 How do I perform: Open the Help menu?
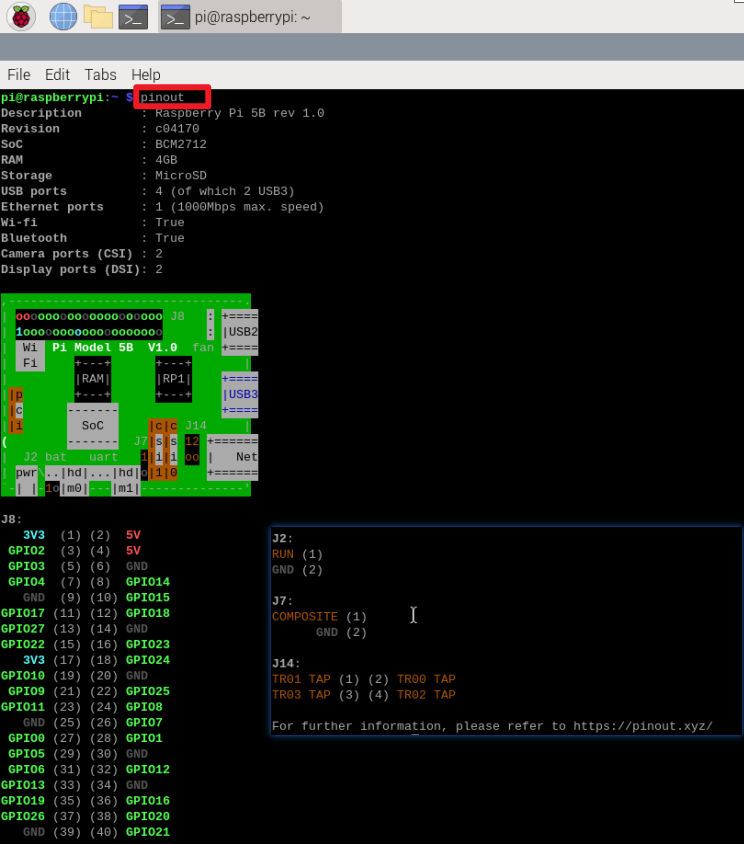click(146, 74)
